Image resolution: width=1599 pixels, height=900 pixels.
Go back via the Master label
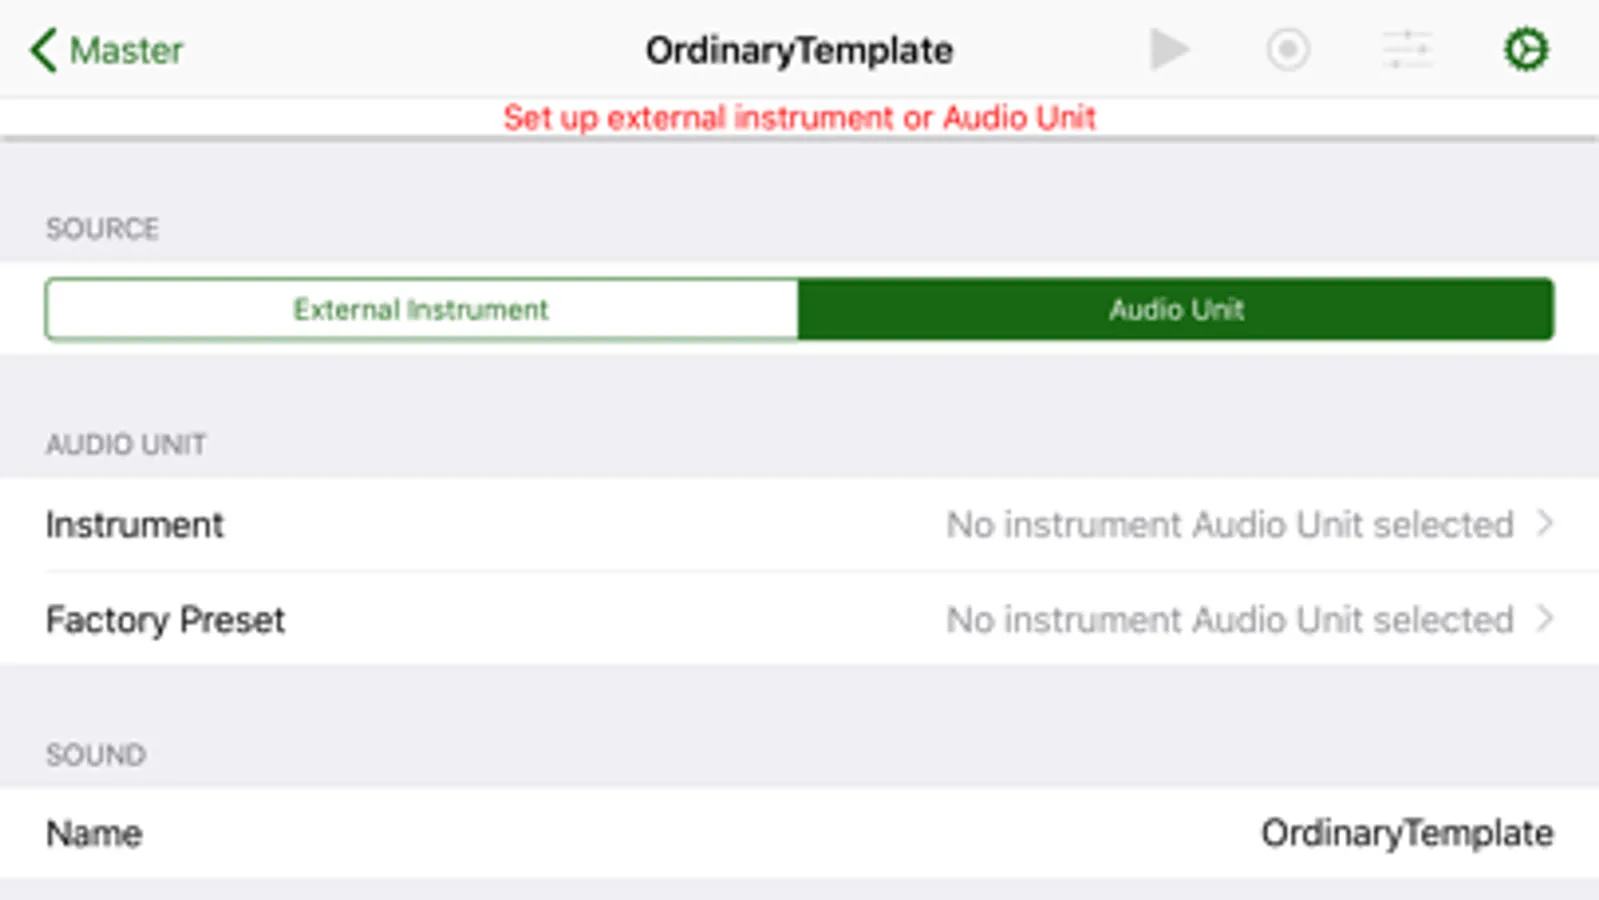coord(127,50)
